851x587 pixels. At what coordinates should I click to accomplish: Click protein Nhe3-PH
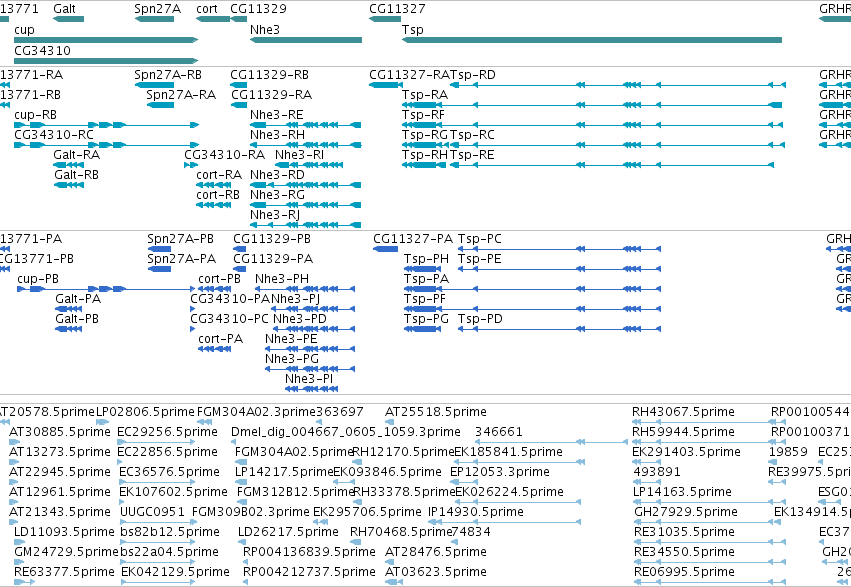point(305,289)
